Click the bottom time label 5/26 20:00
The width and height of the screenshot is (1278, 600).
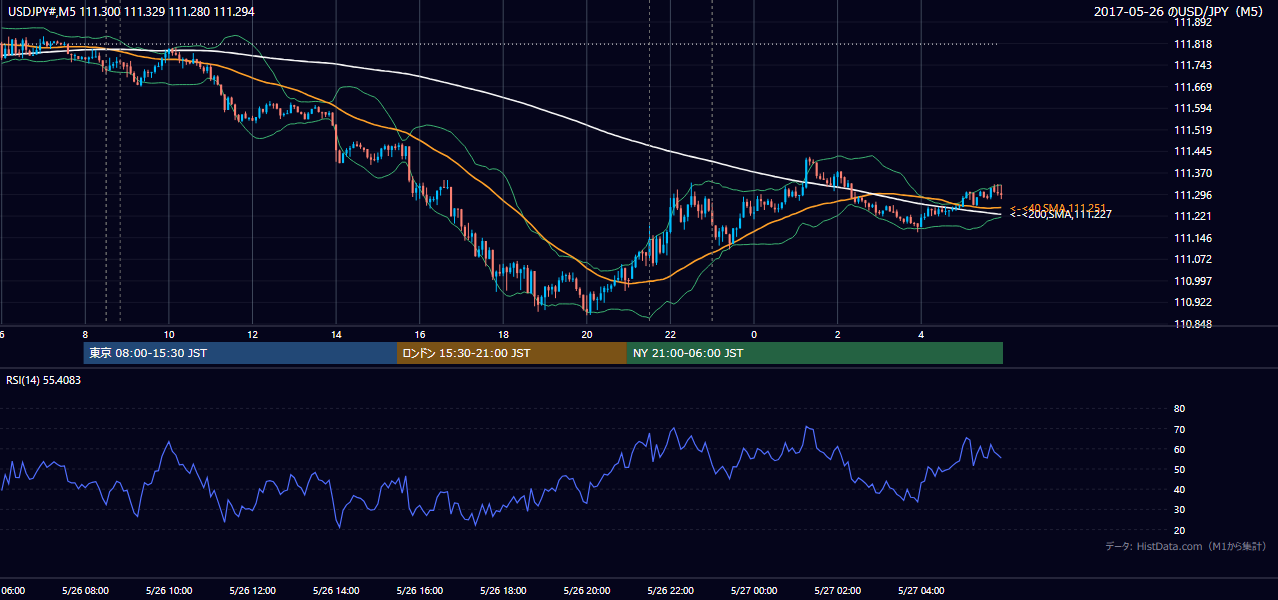point(587,591)
